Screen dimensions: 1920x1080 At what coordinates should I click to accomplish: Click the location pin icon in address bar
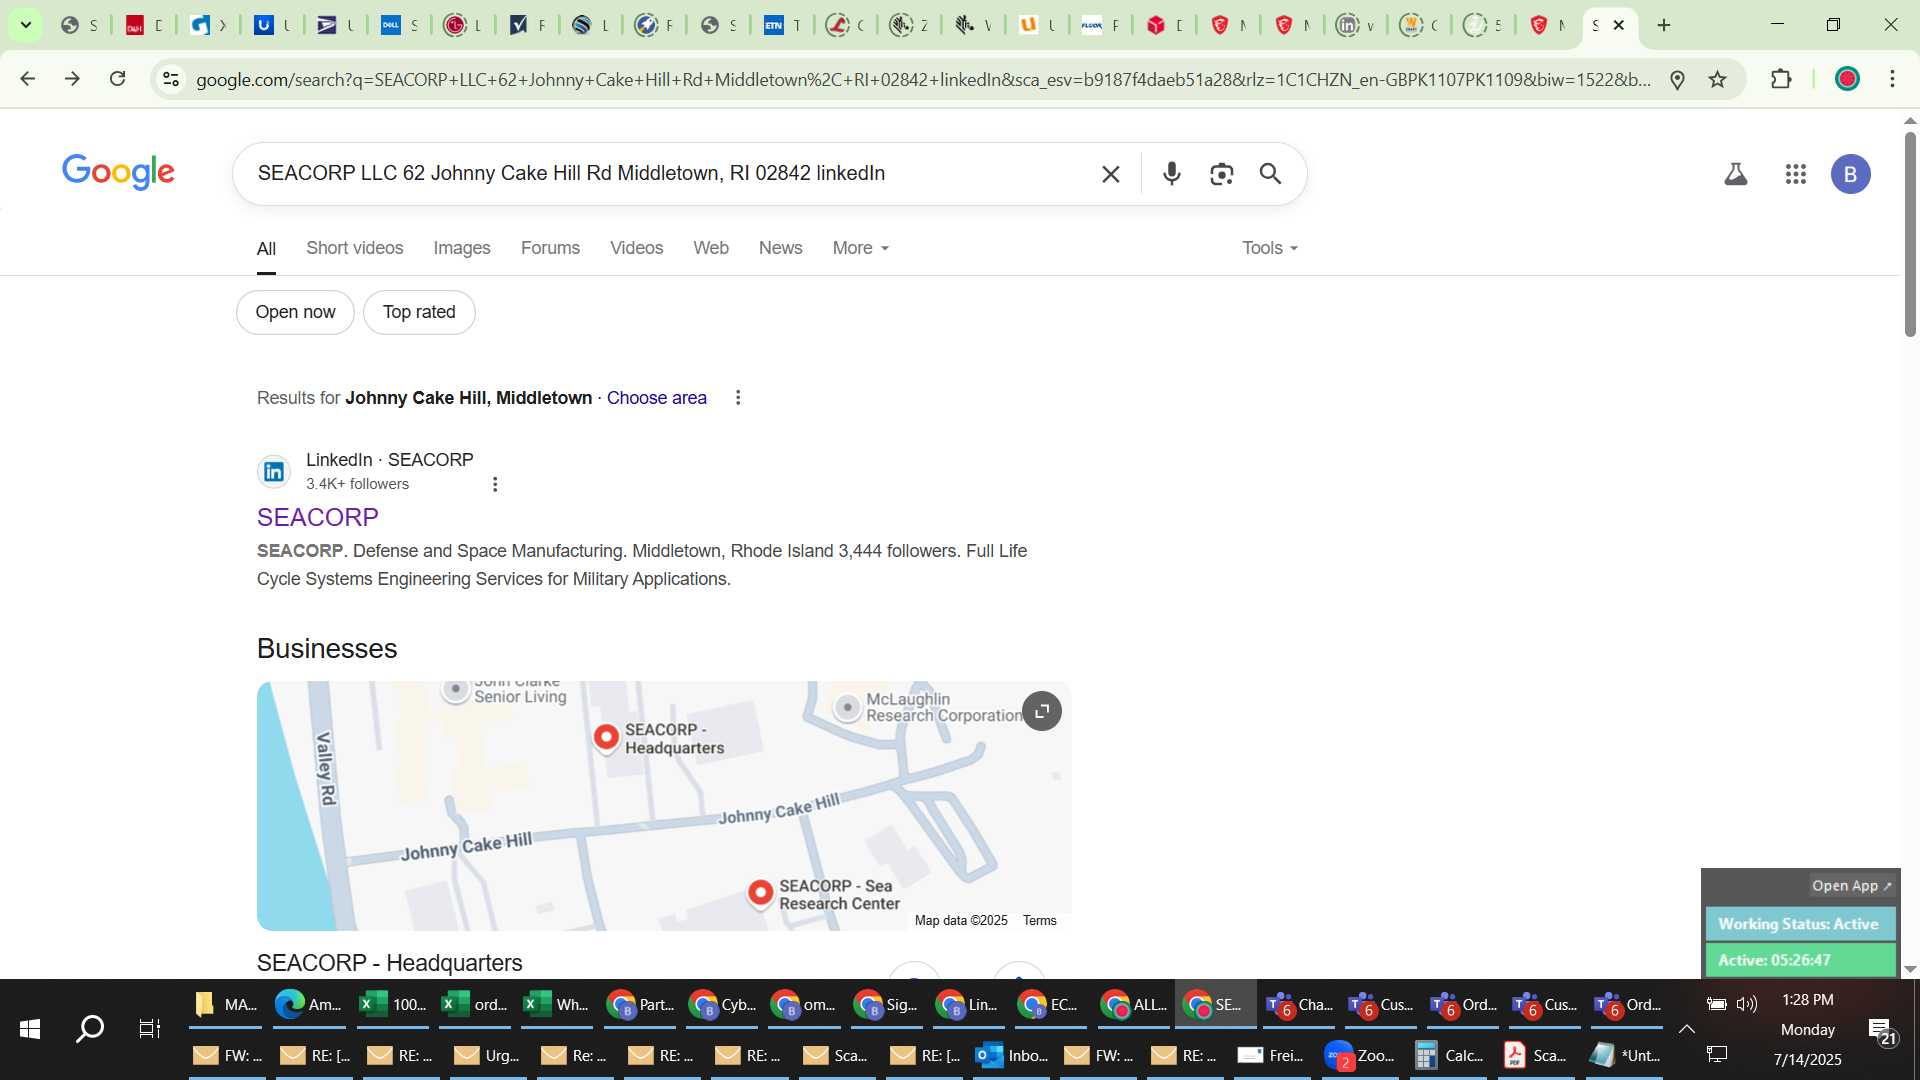(x=1678, y=79)
